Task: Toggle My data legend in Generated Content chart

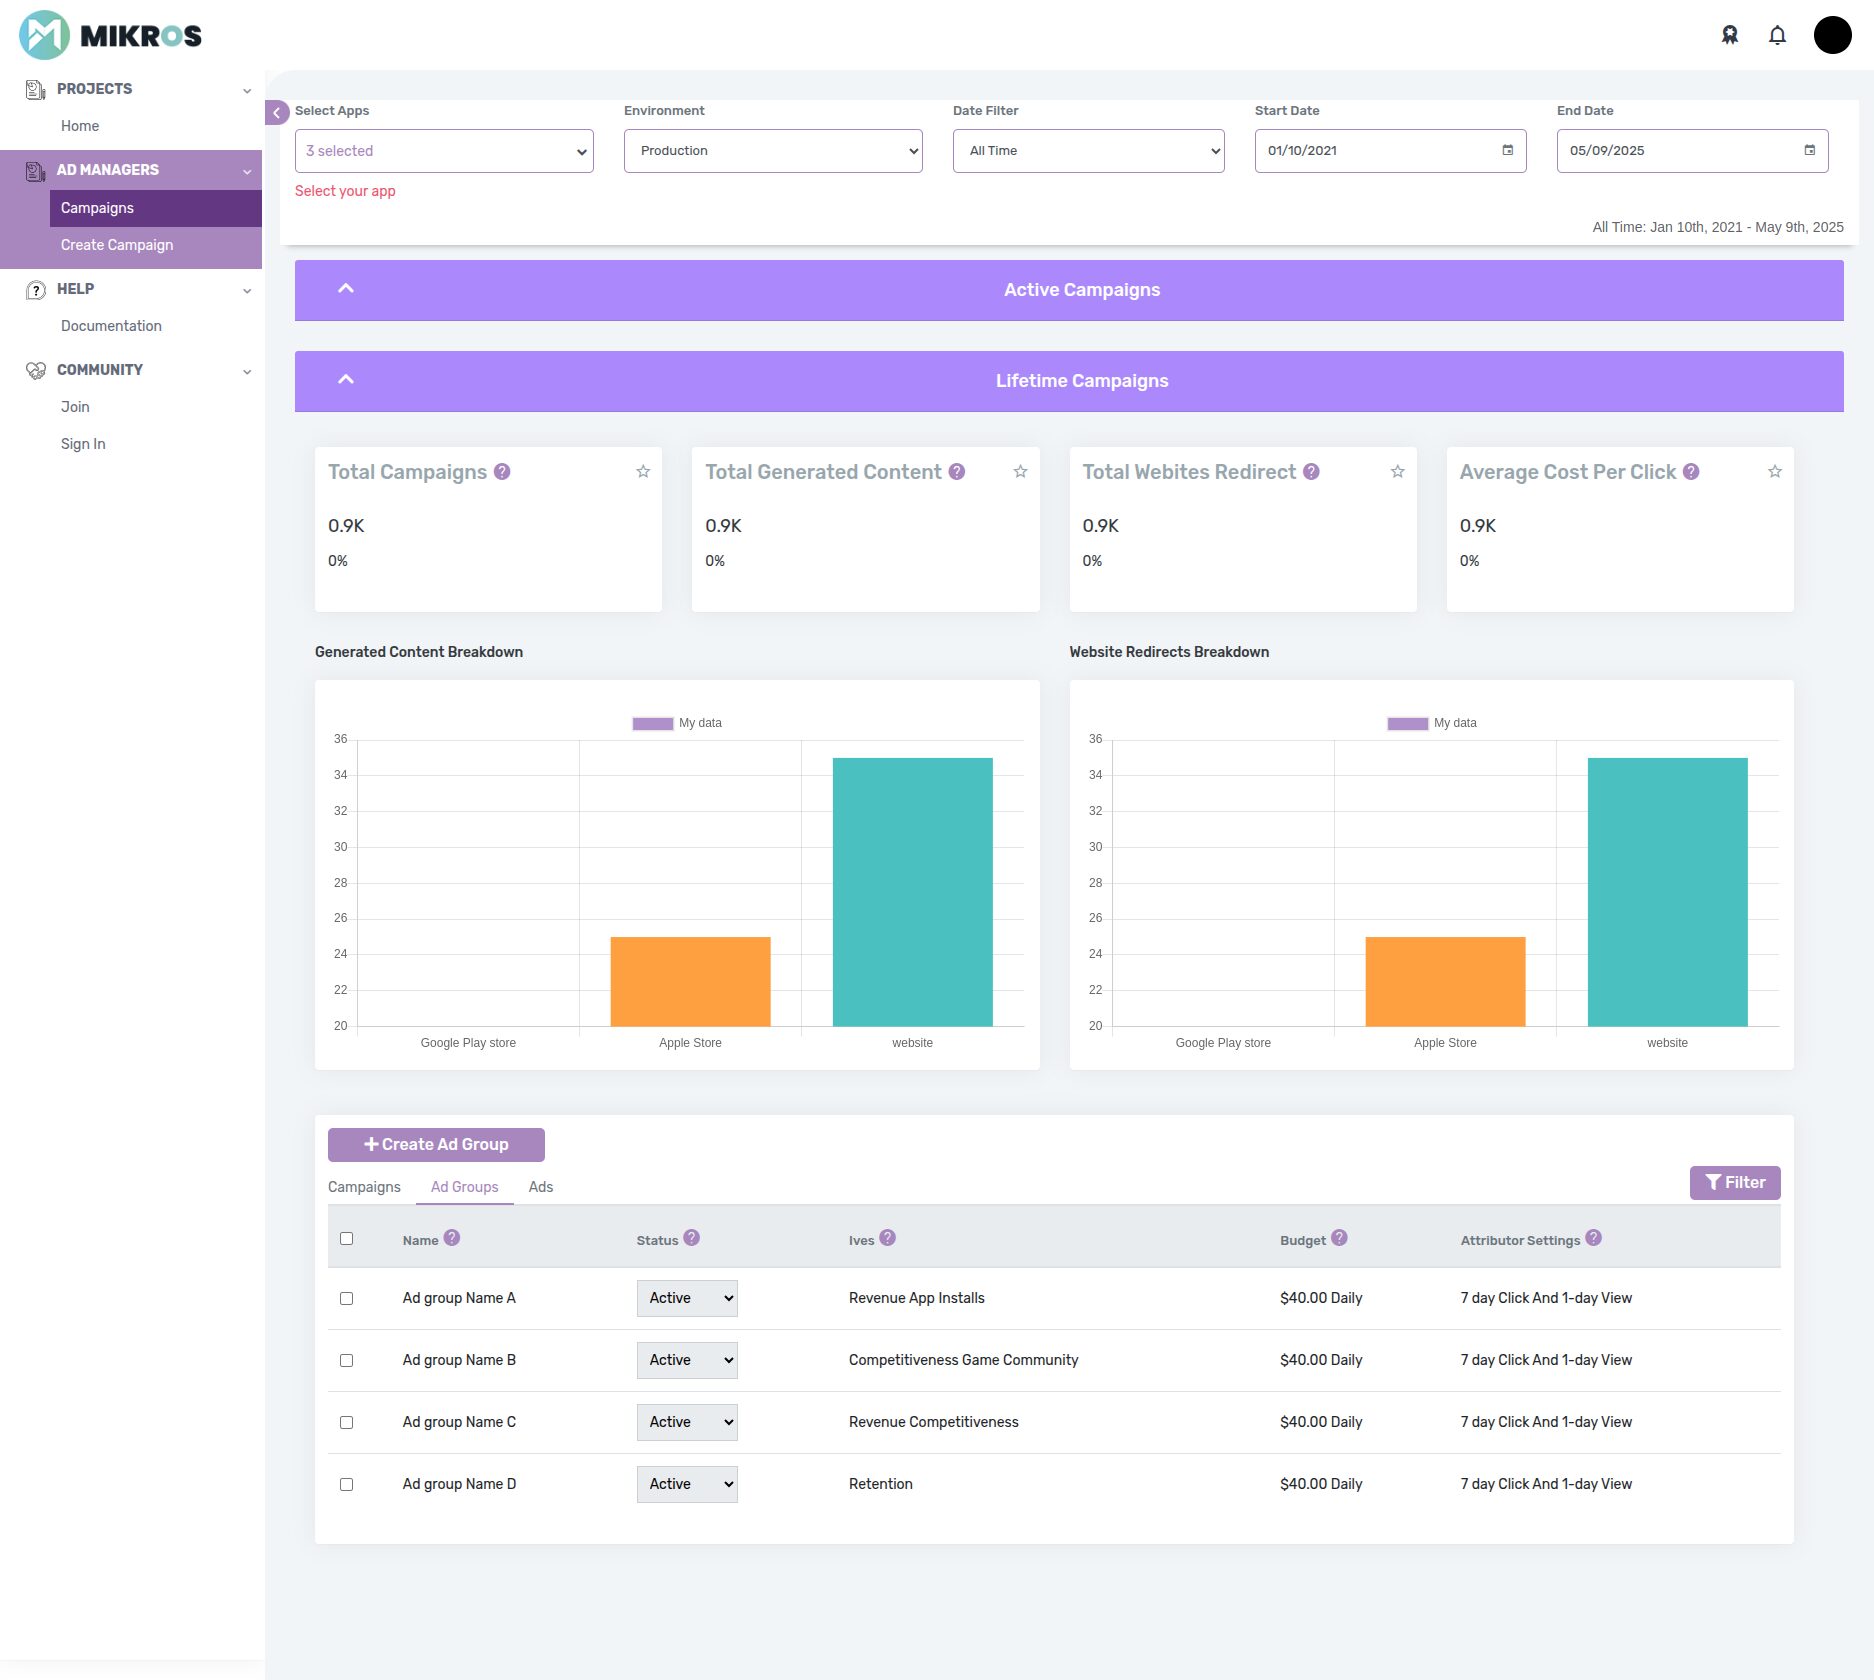Action: (x=677, y=723)
